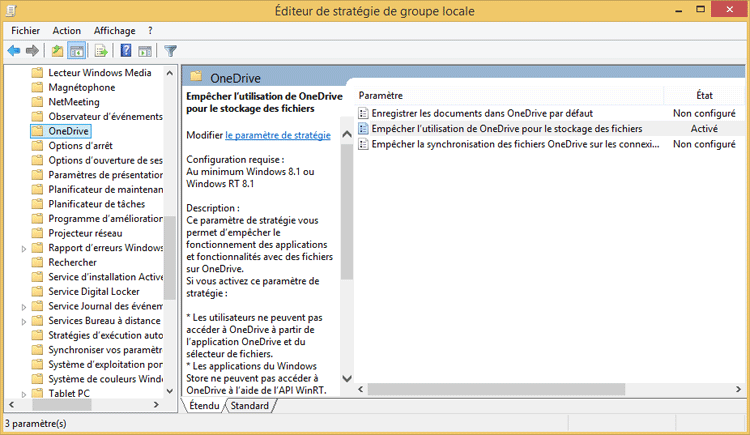Select Paramètres de présentation in the tree
This screenshot has width=750, height=435.
click(105, 175)
